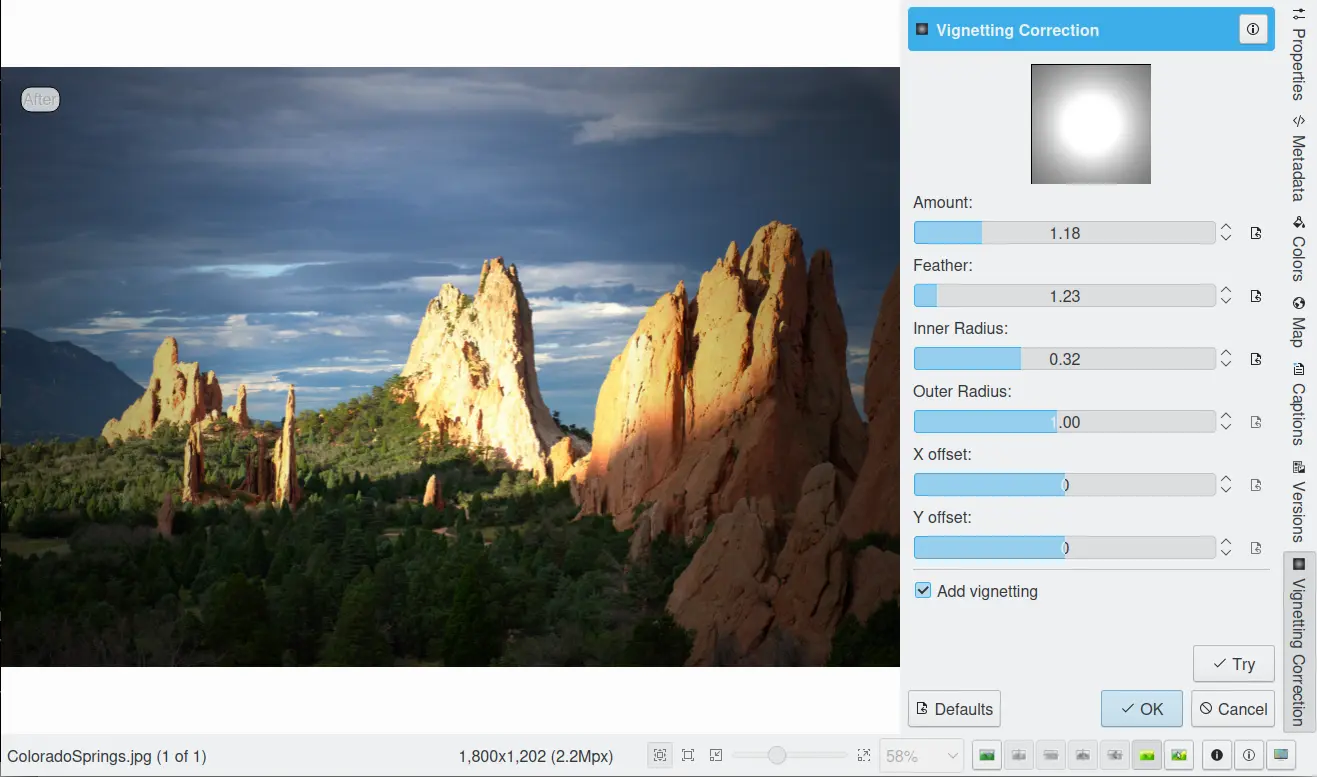Viewport: 1317px width, 777px height.
Task: Reset the Amount value to default
Action: coord(1256,233)
